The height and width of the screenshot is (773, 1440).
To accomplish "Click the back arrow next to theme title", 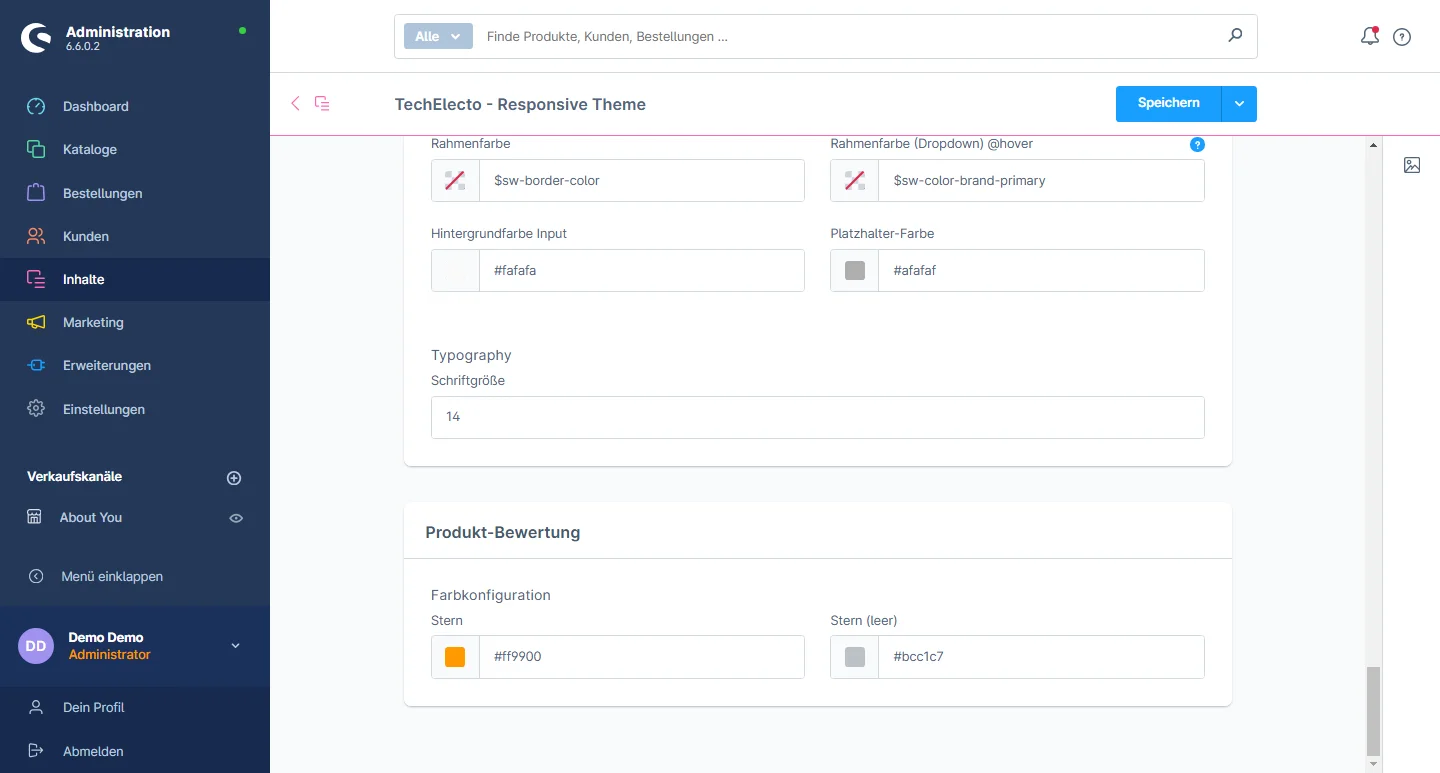I will click(295, 103).
